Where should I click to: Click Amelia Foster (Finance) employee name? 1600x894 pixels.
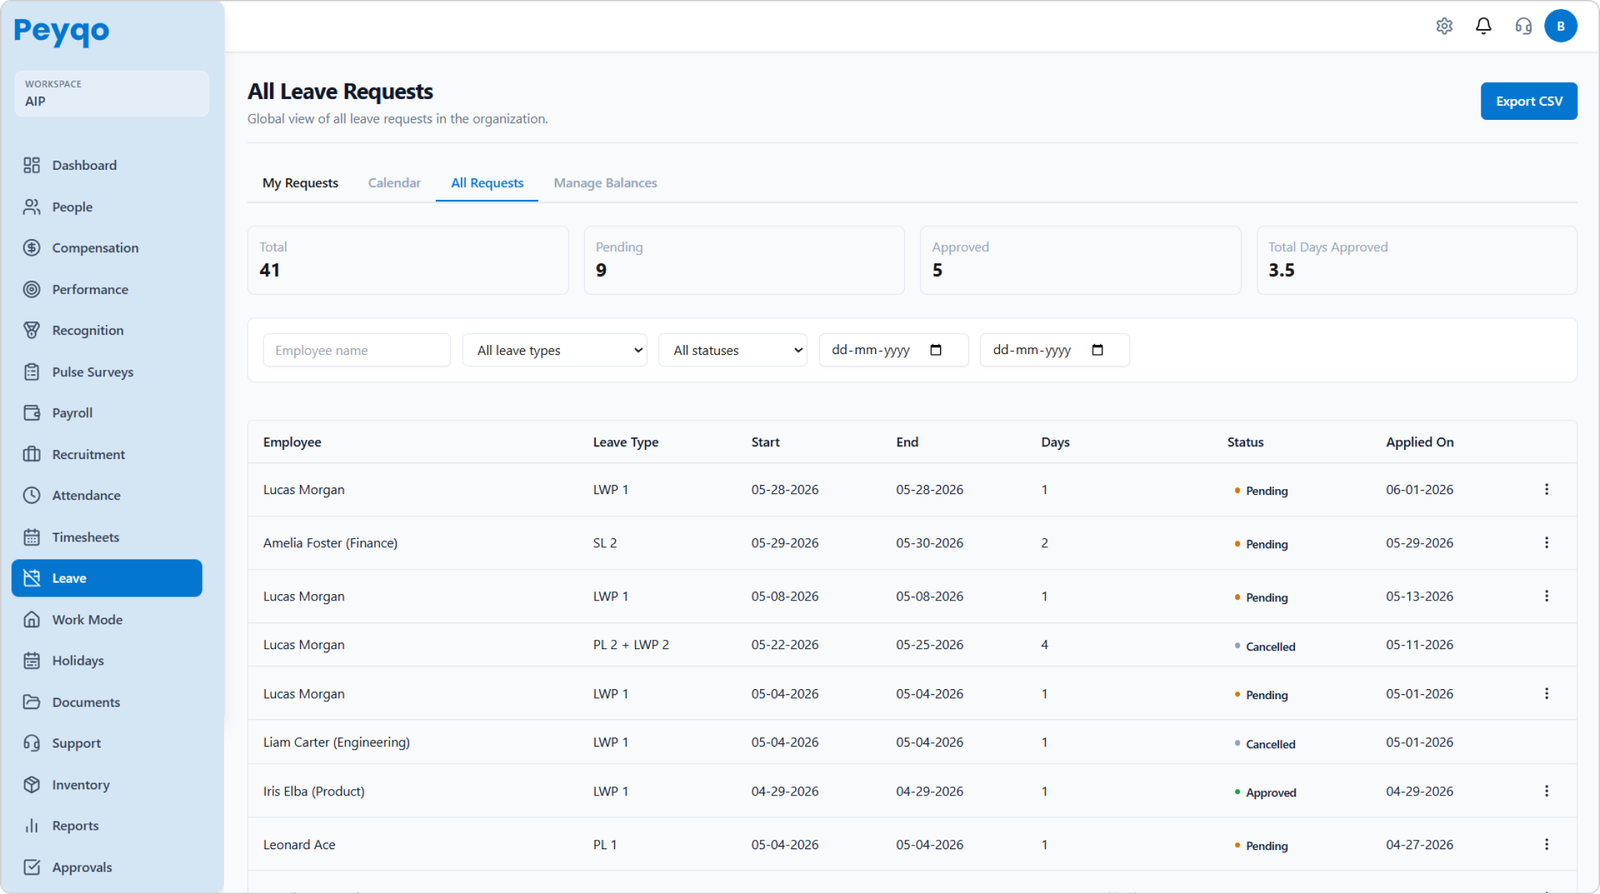(x=330, y=543)
